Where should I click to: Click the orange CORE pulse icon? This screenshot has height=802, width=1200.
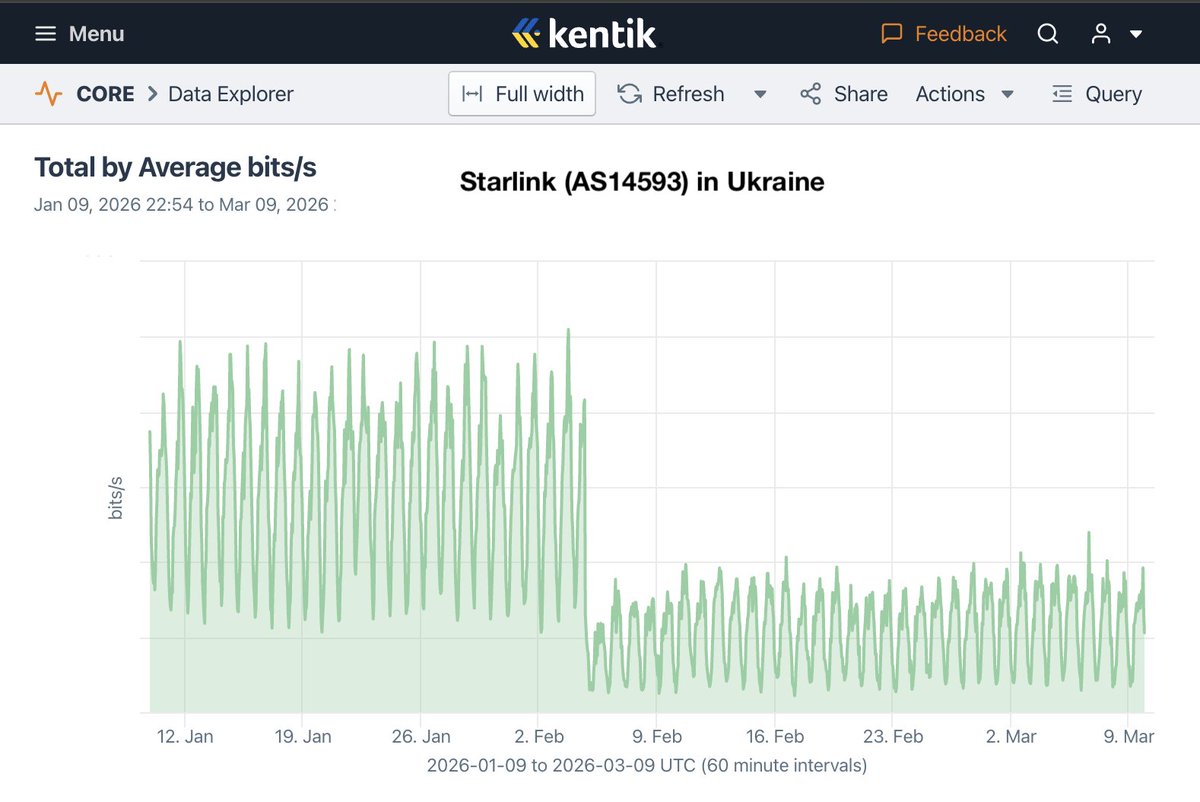coord(47,93)
